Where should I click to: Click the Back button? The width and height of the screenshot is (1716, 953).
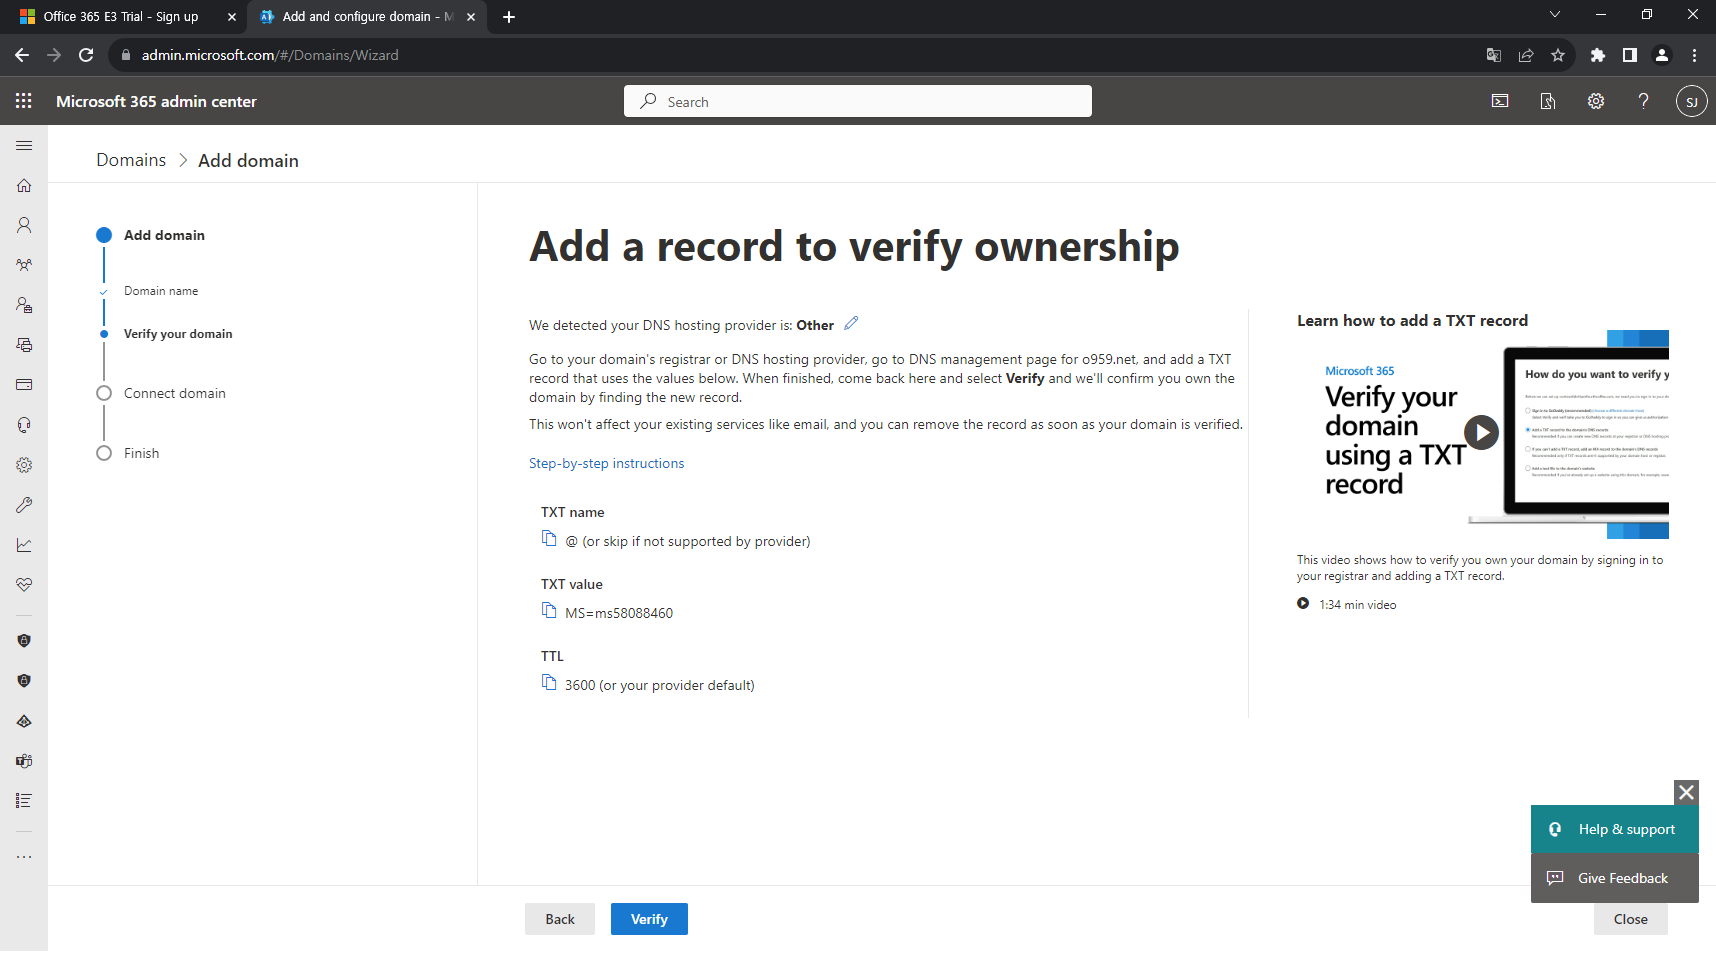coord(560,919)
